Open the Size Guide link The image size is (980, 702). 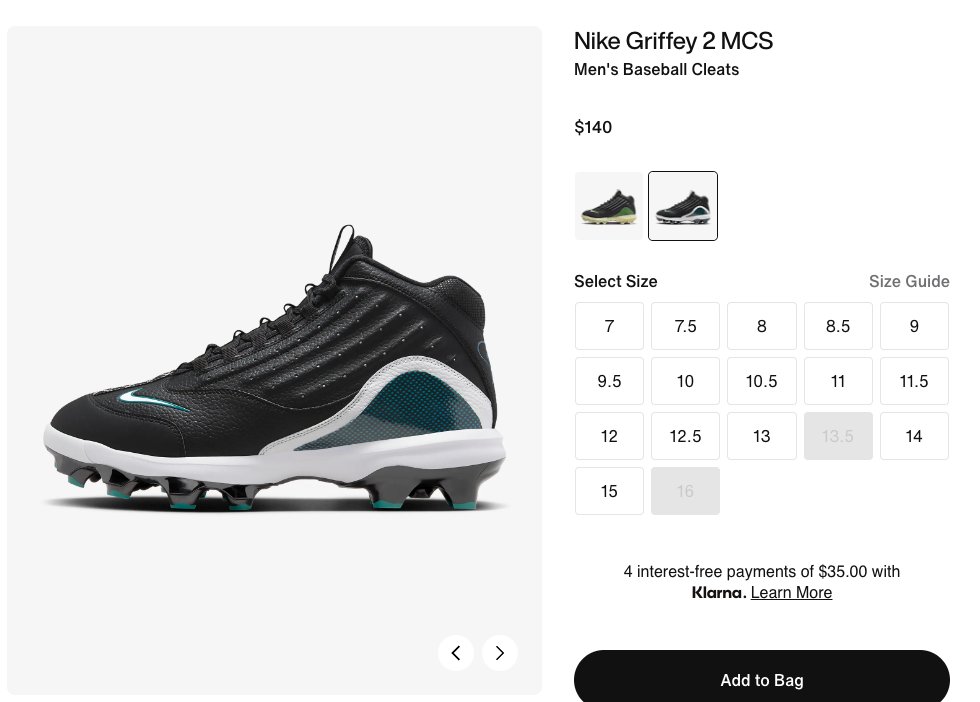[909, 281]
